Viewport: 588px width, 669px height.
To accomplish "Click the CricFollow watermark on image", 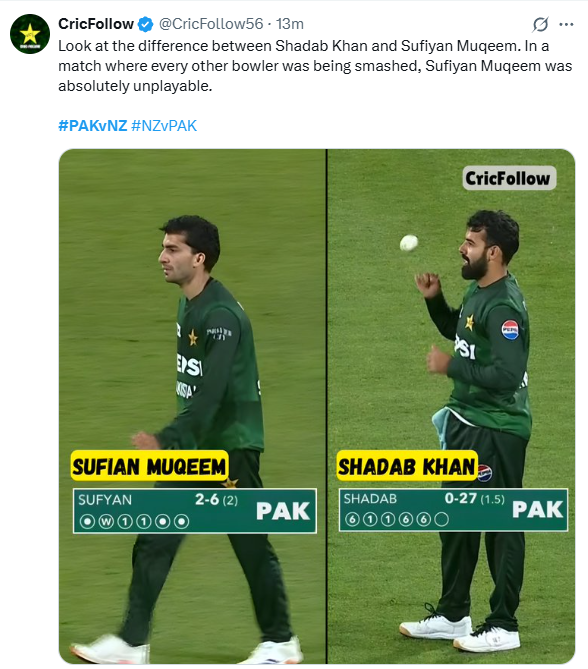I will coord(509,178).
